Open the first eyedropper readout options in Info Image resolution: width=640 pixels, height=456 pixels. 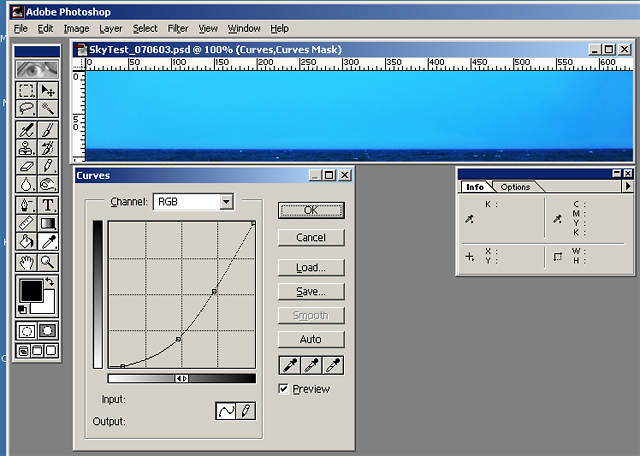point(470,218)
